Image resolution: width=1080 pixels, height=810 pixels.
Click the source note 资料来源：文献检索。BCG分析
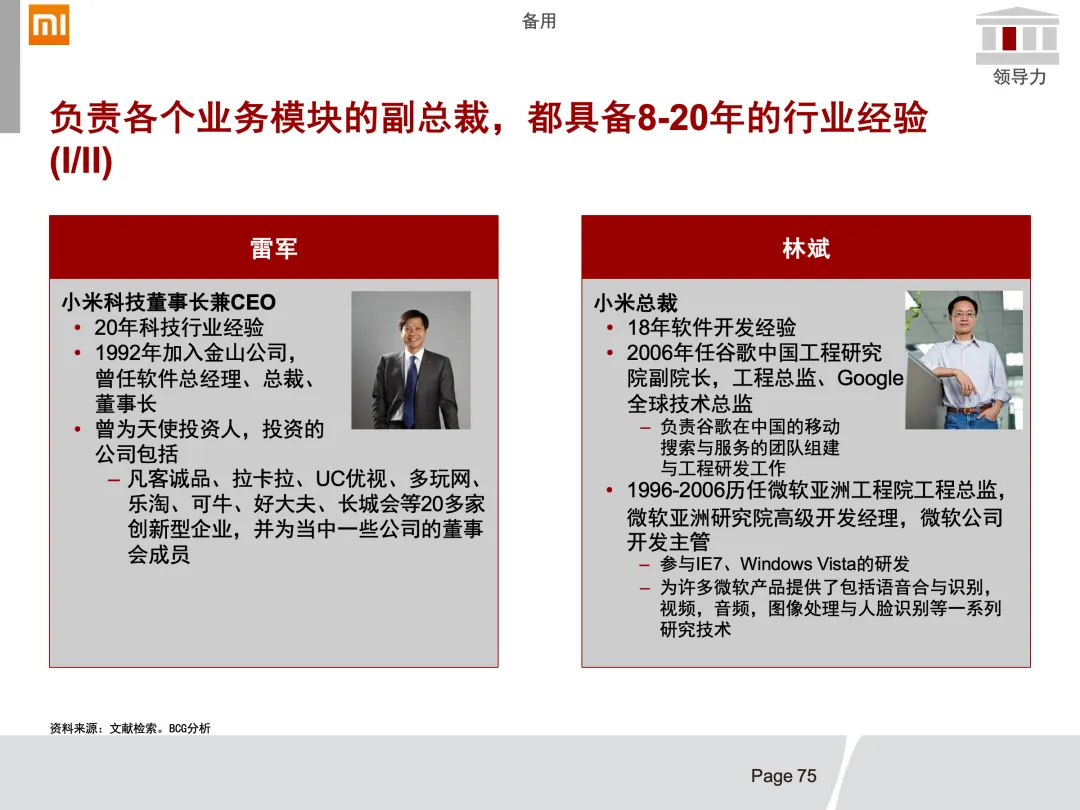(130, 728)
